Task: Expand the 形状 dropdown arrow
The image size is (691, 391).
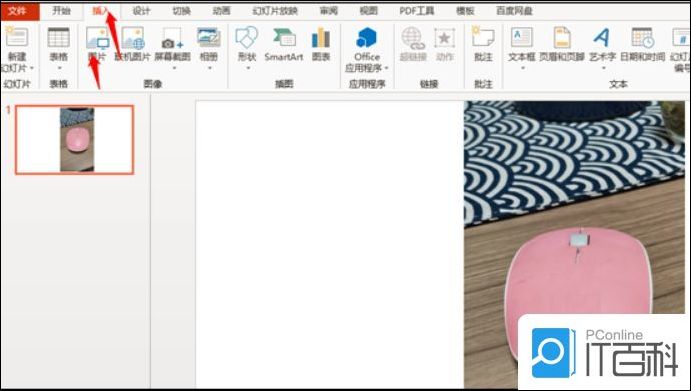Action: pyautogui.click(x=248, y=68)
